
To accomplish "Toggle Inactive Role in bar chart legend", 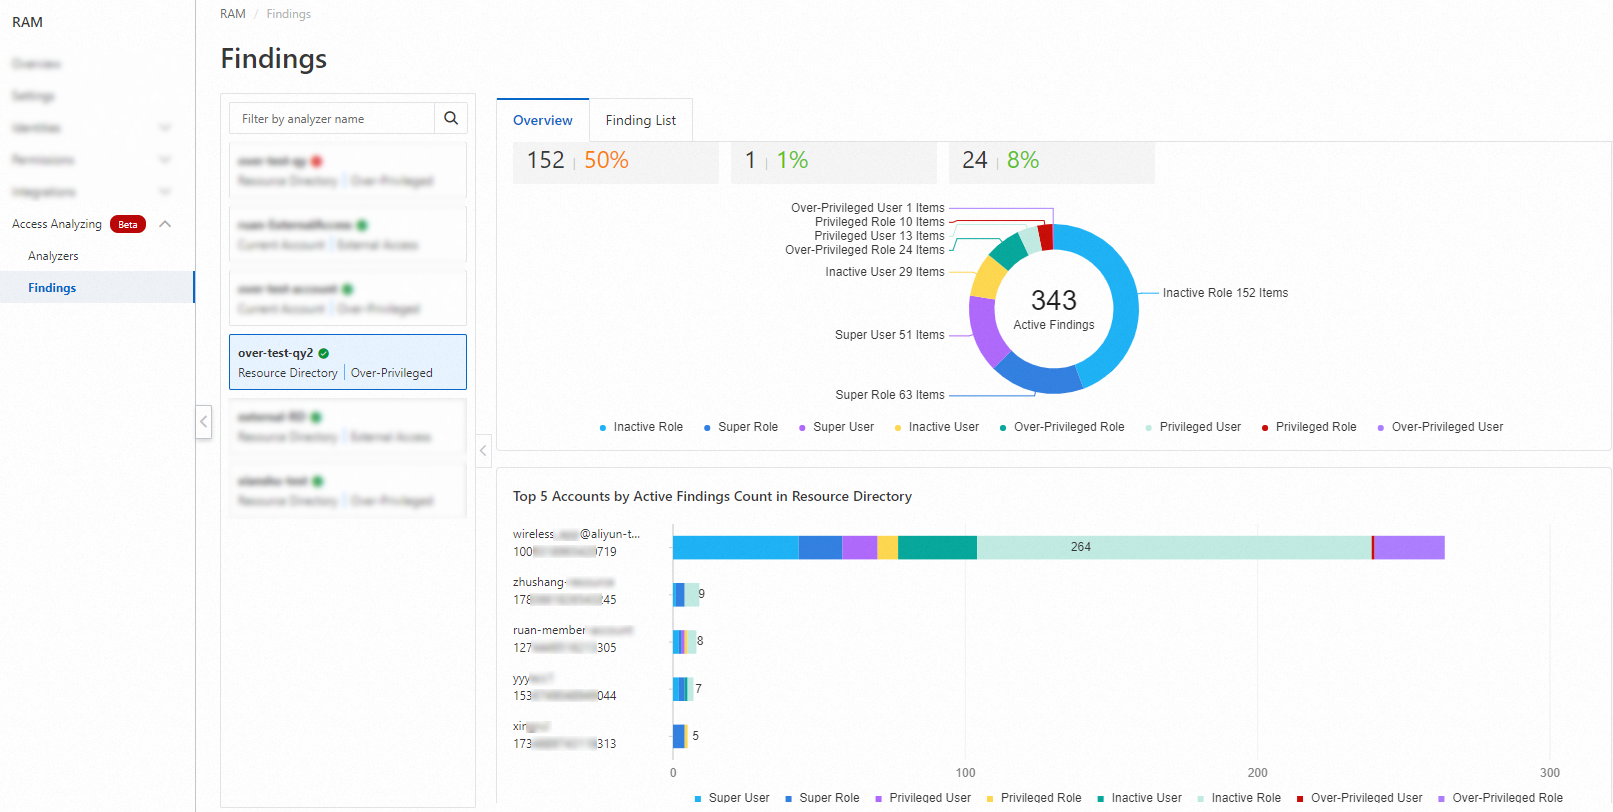I will point(1239,798).
